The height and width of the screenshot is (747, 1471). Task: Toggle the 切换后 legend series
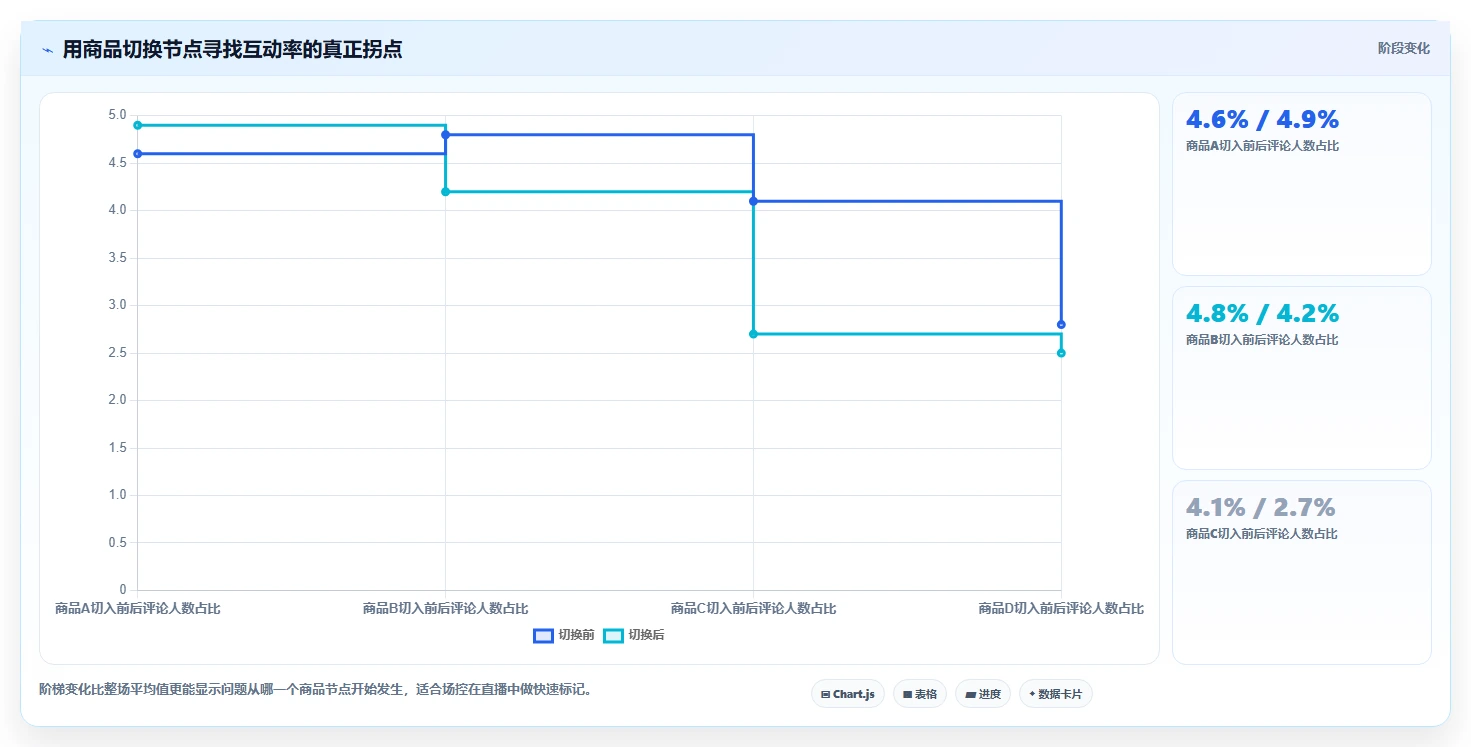pos(634,635)
